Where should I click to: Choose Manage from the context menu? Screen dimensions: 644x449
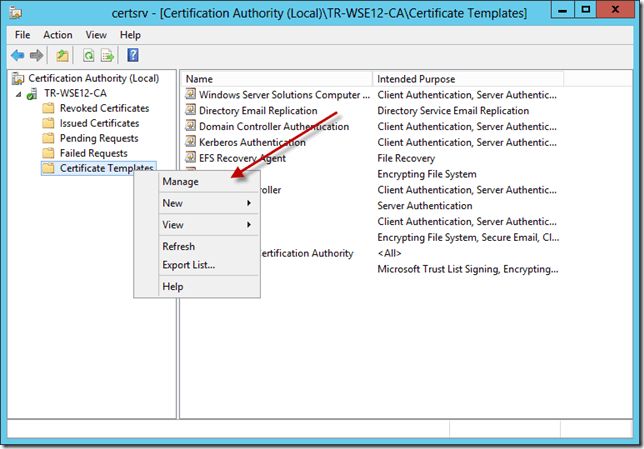[x=181, y=182]
